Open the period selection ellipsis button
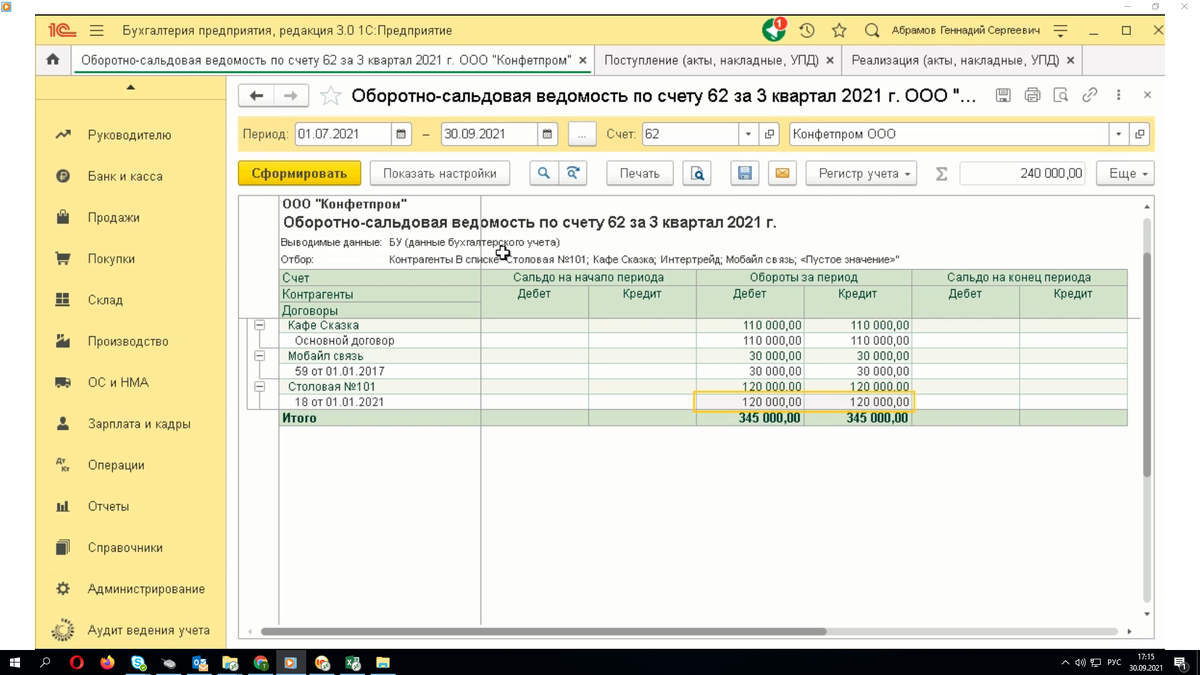 [582, 134]
